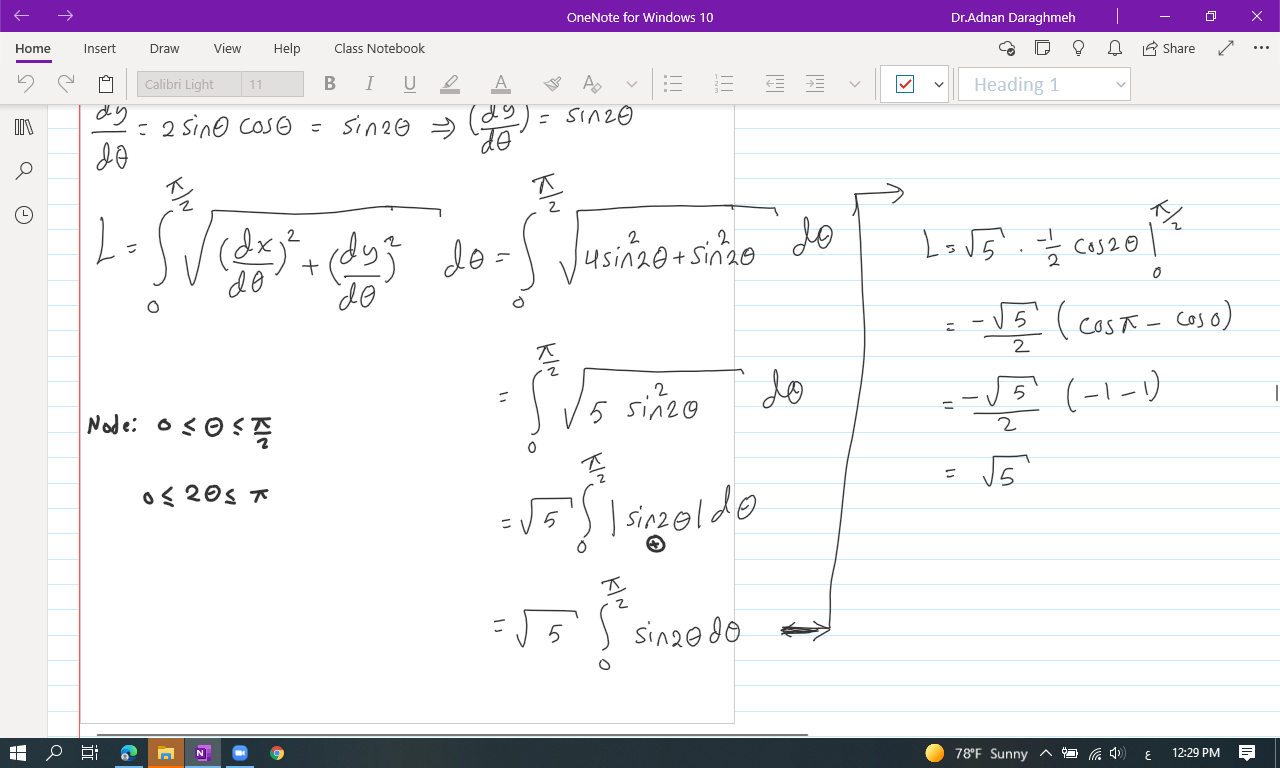The height and width of the screenshot is (768, 1280).
Task: Apply the font color
Action: [x=501, y=84]
